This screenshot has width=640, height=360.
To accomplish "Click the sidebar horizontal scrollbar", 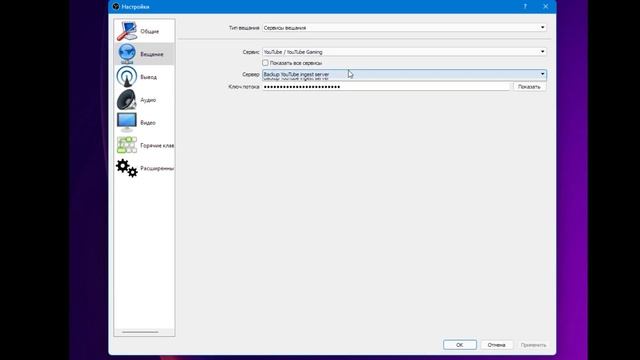I will pos(140,332).
